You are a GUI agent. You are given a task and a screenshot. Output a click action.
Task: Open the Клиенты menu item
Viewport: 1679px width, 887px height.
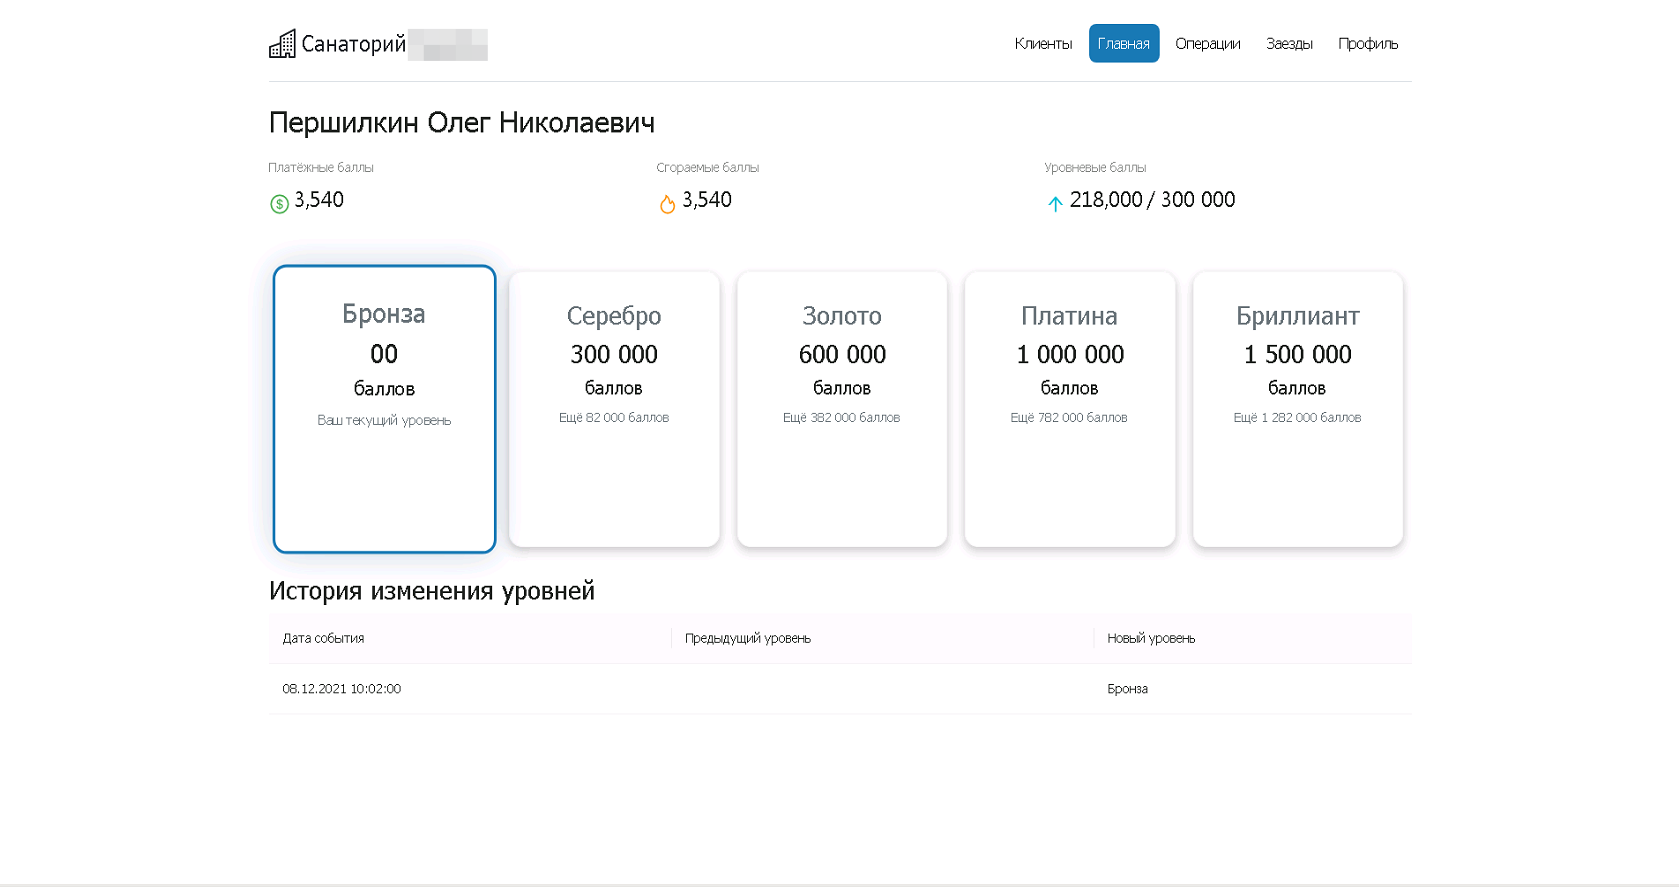(x=1043, y=44)
